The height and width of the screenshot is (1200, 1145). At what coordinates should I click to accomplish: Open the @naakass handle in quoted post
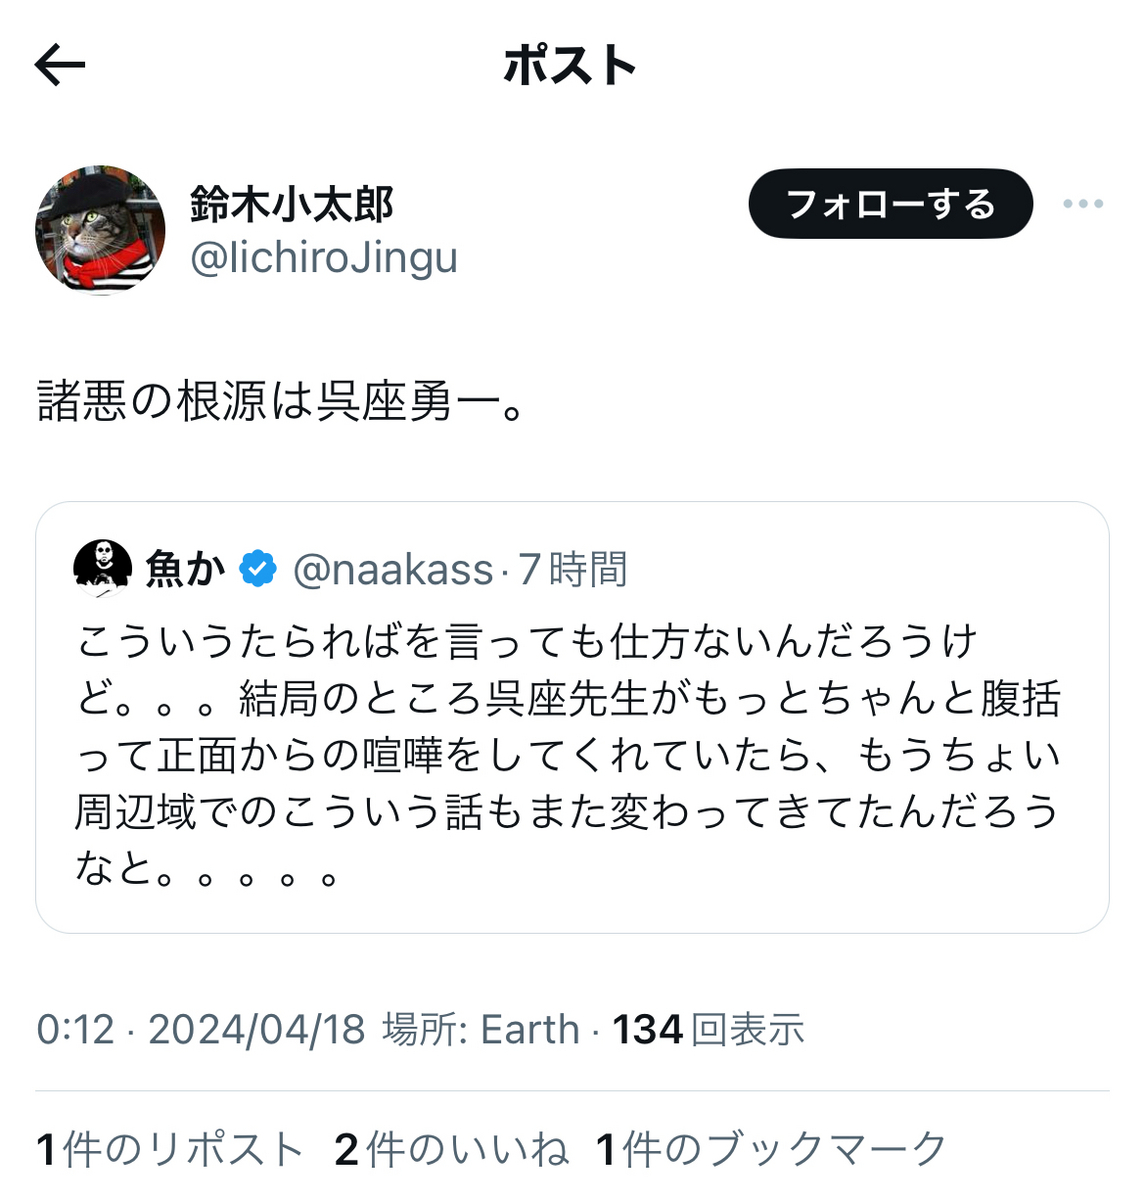(393, 570)
